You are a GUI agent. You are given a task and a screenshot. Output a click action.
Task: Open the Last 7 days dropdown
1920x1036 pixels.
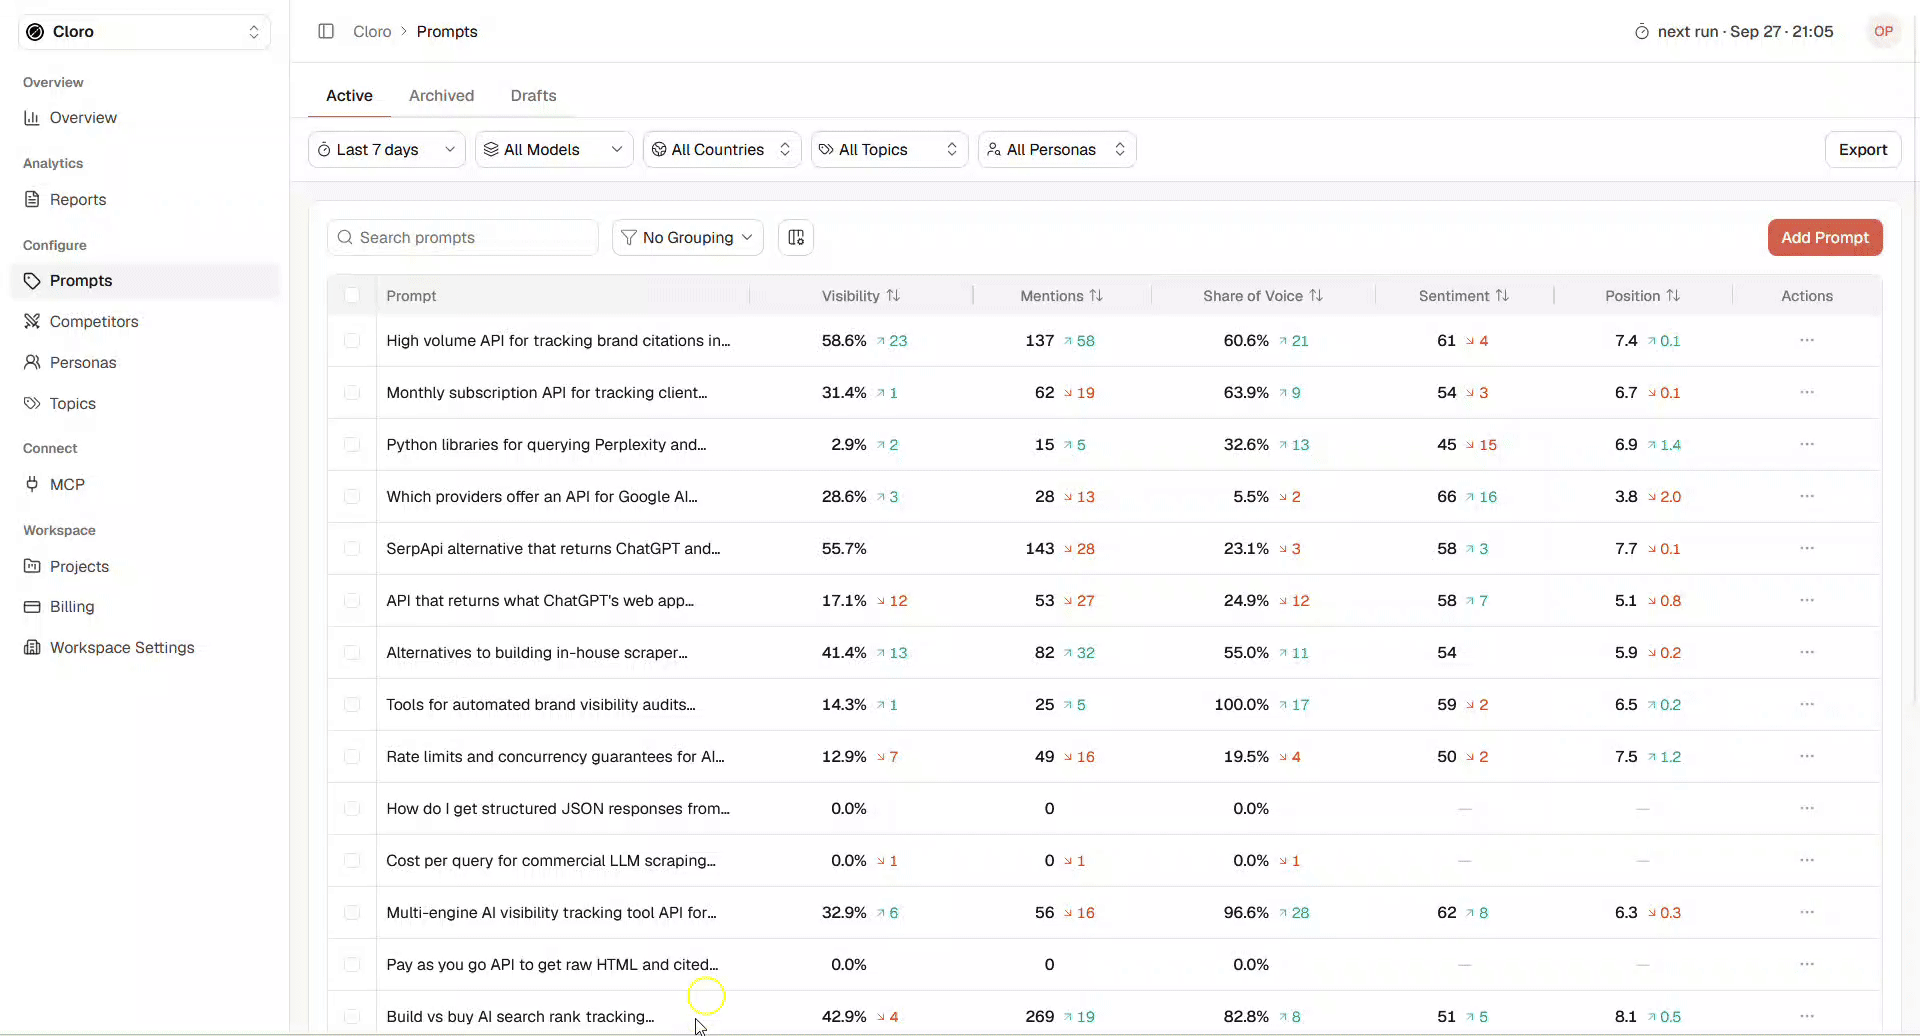(387, 149)
